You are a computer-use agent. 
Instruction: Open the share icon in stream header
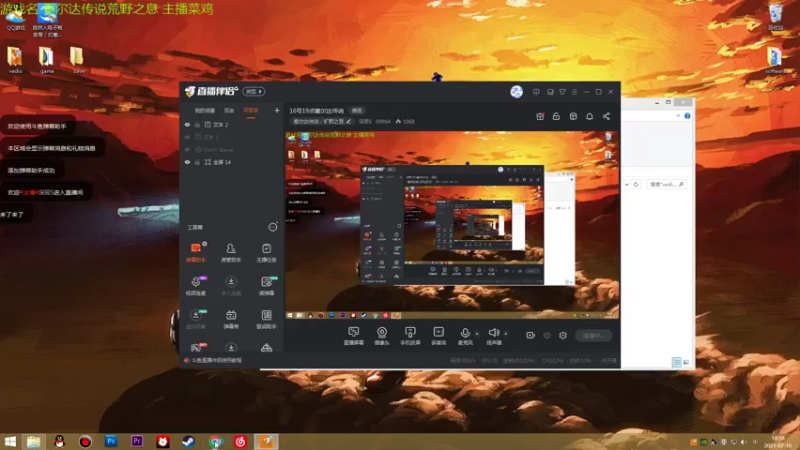pyautogui.click(x=606, y=116)
